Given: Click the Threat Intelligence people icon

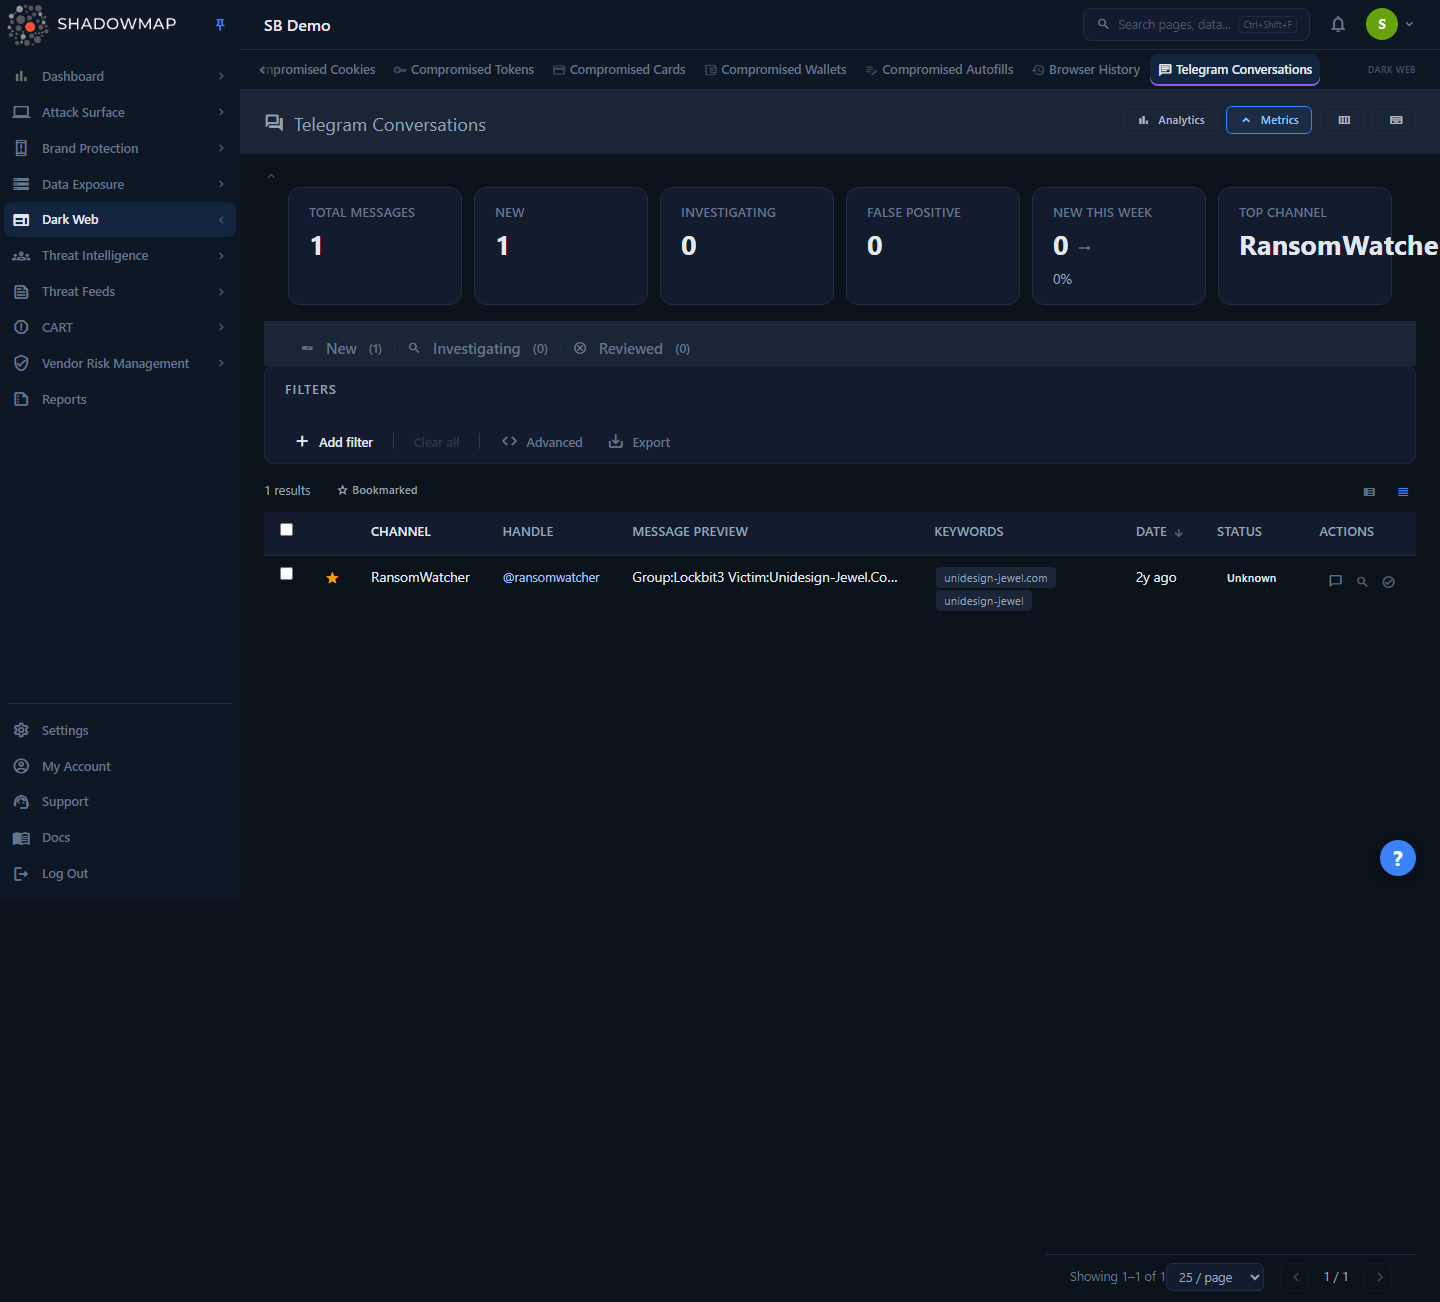Looking at the screenshot, I should (21, 256).
